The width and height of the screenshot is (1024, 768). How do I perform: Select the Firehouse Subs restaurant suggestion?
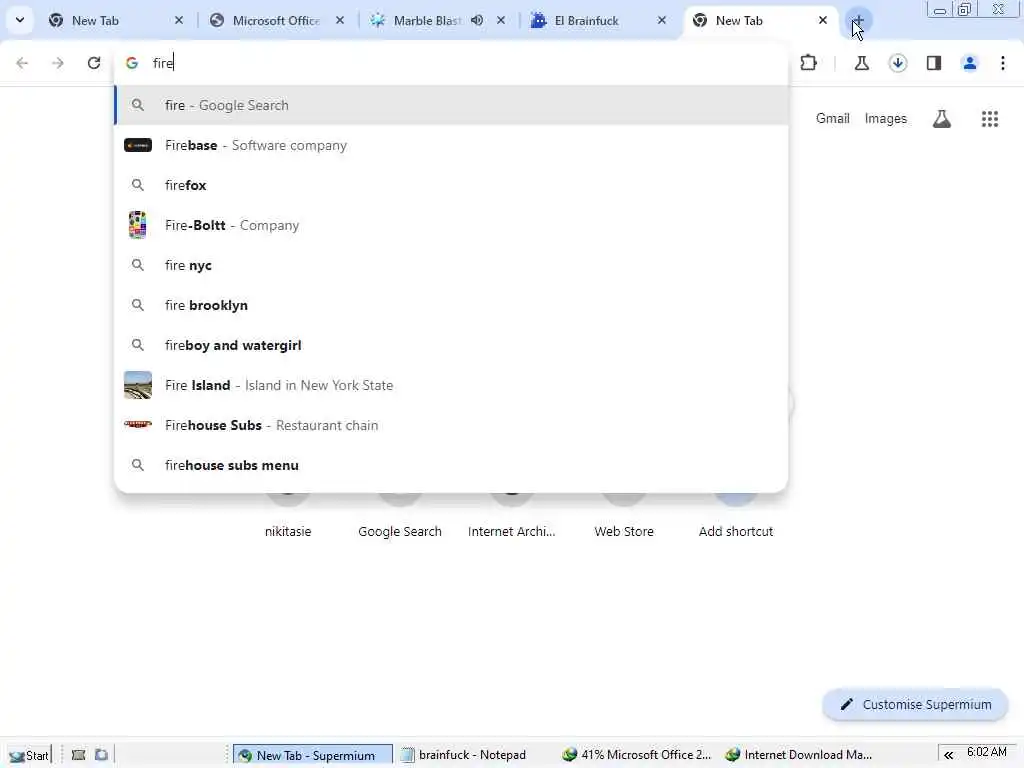(451, 425)
